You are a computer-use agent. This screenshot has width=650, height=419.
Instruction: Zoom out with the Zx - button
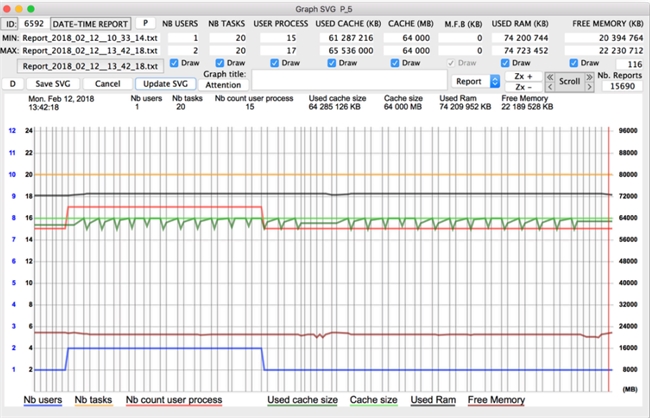(x=522, y=87)
